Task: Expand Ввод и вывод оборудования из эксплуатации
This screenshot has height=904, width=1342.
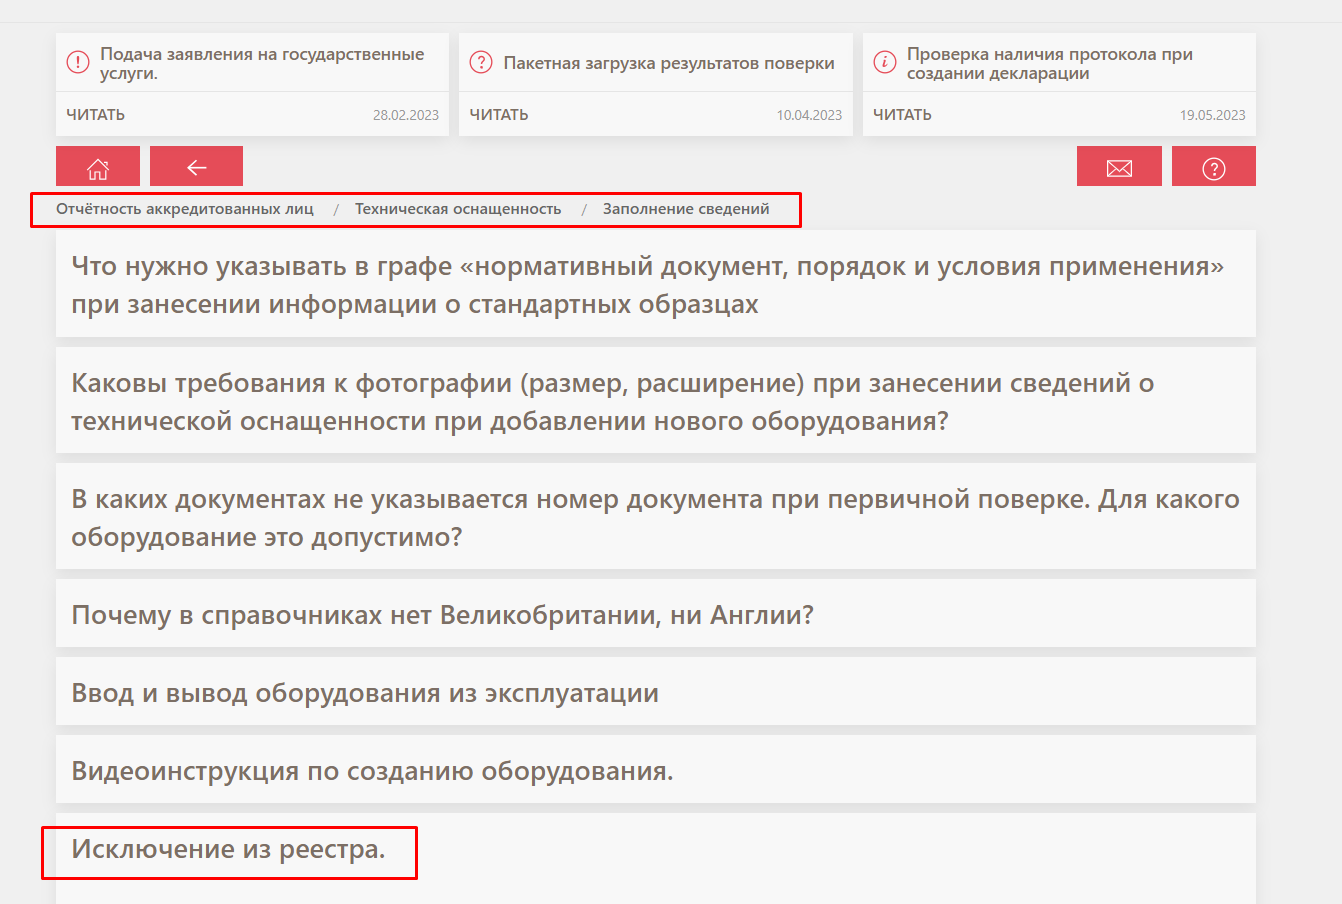Action: 365,692
